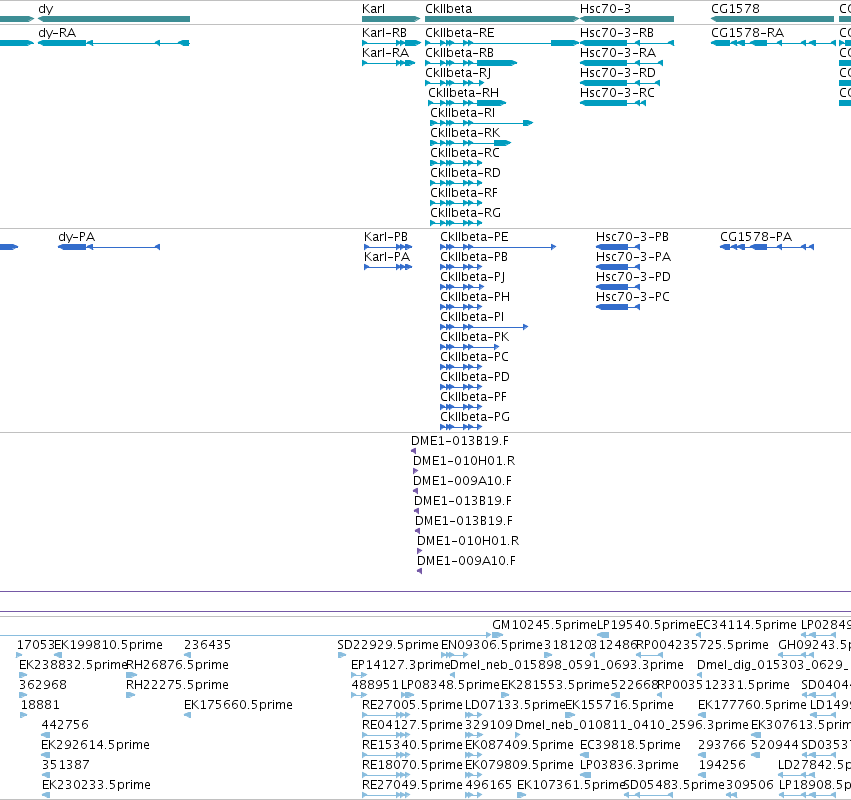
Task: Open CDS CkIIbeta-PE
Action: (x=474, y=237)
